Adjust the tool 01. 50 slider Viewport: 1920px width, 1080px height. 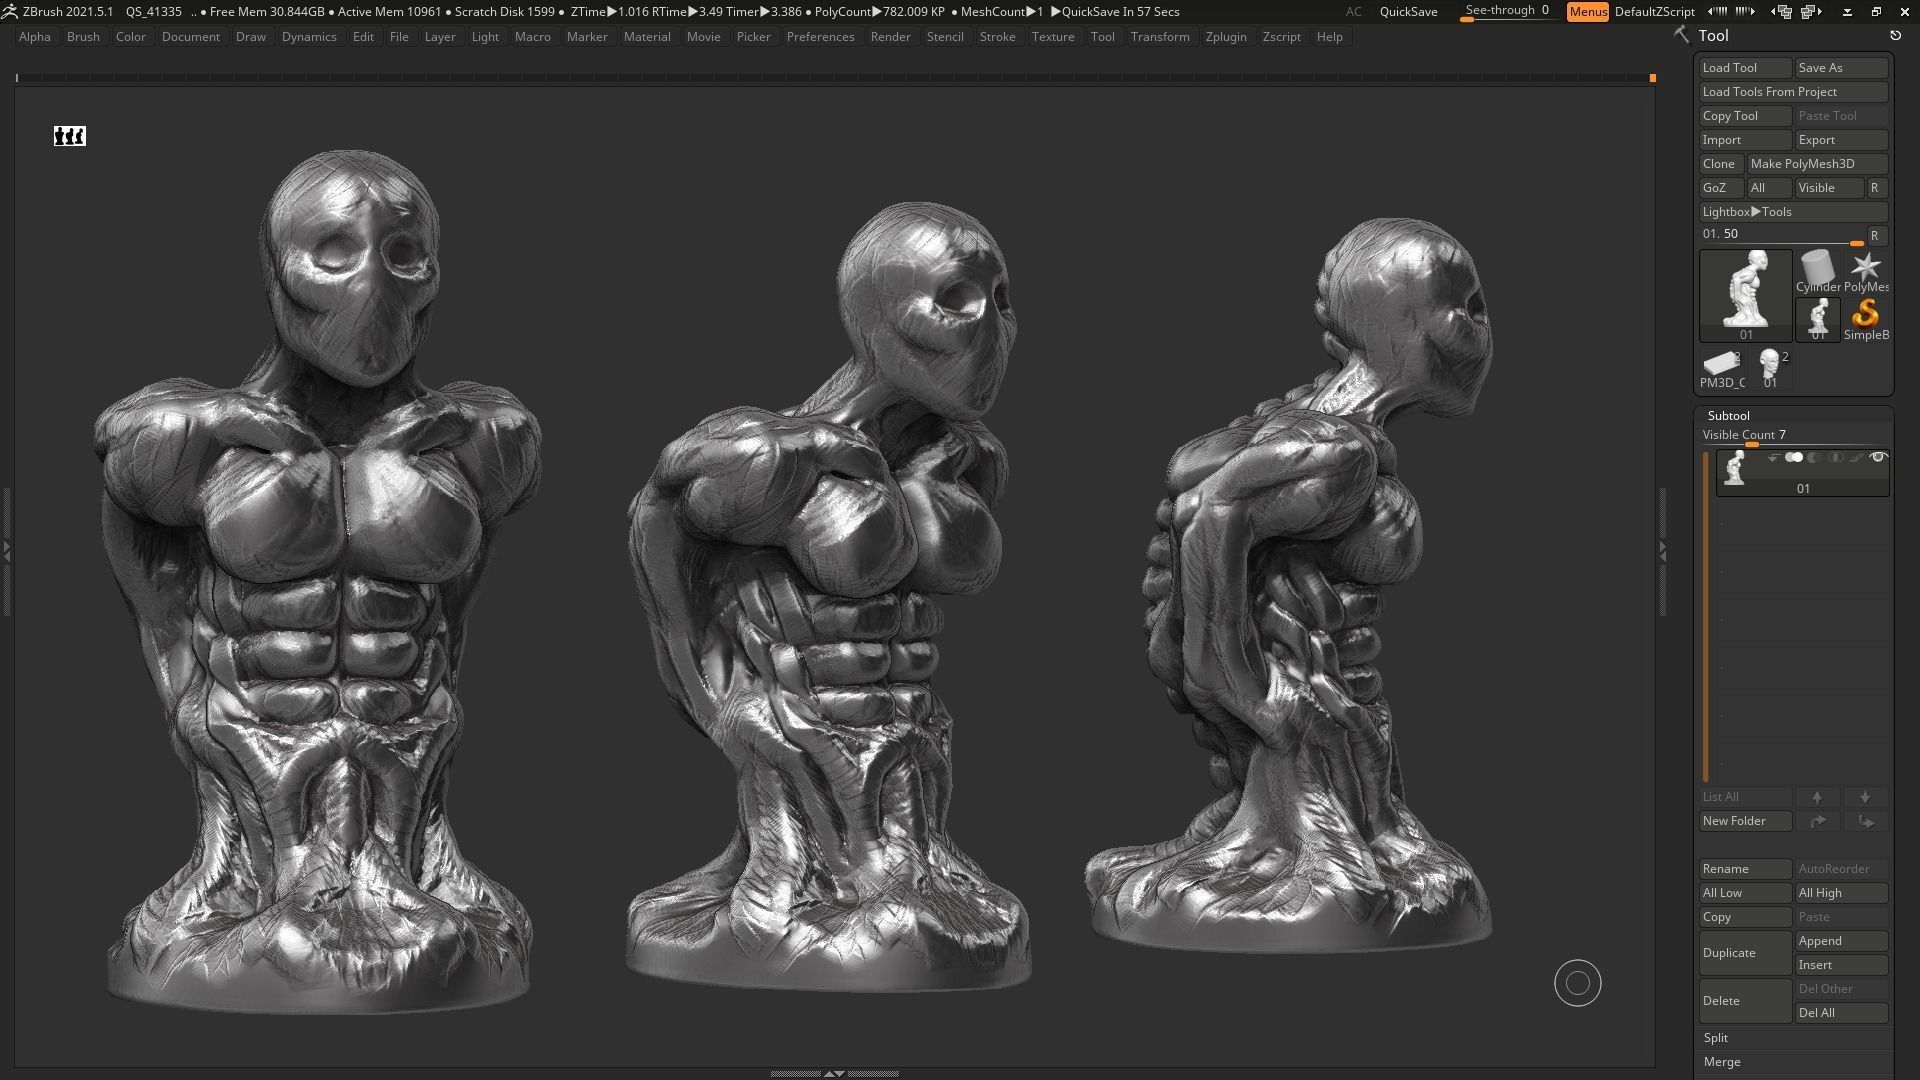1781,235
